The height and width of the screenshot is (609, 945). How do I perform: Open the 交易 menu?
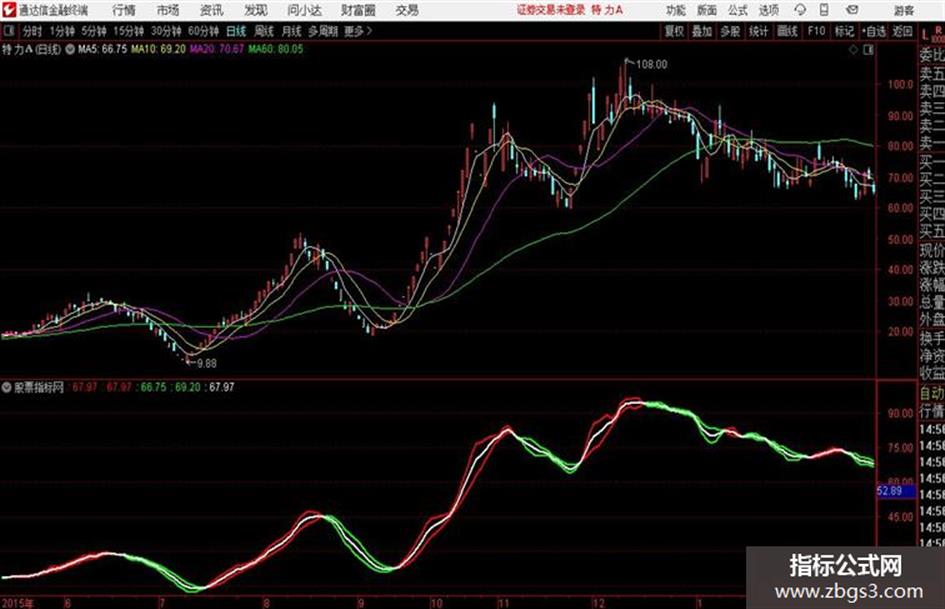[407, 10]
